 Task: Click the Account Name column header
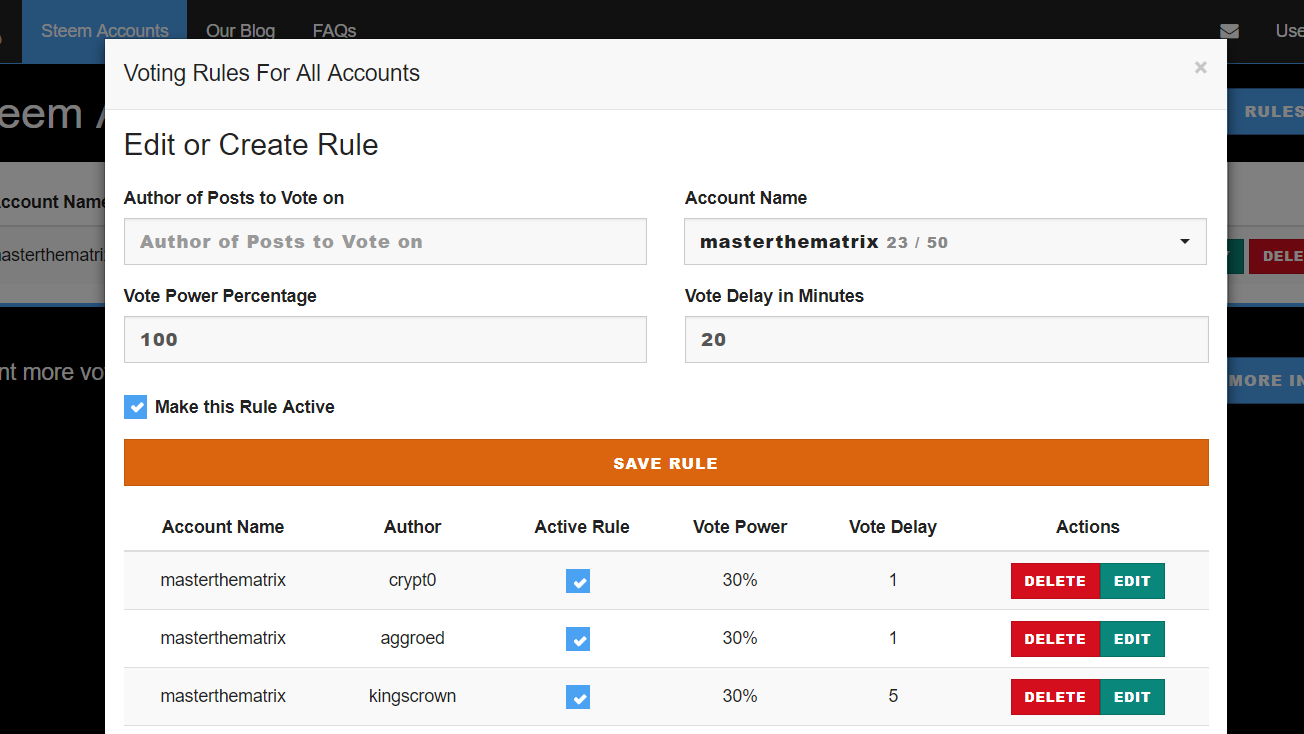(223, 527)
